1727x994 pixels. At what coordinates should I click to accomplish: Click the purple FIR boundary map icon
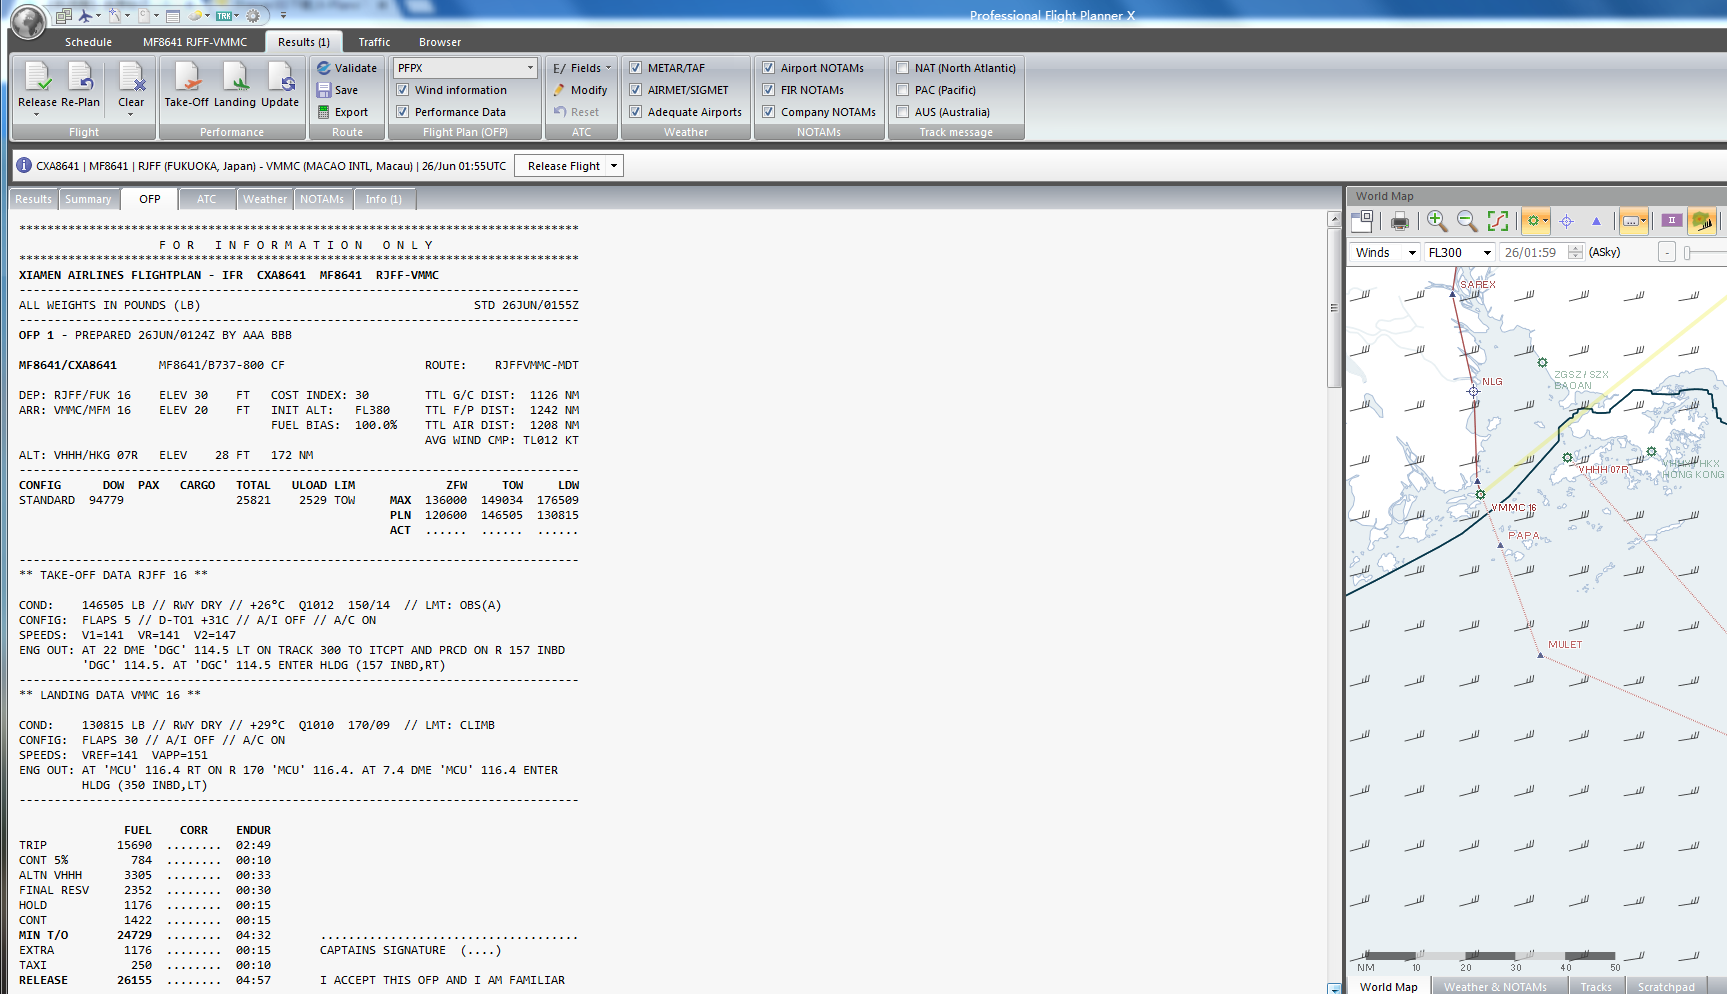[x=1671, y=221]
